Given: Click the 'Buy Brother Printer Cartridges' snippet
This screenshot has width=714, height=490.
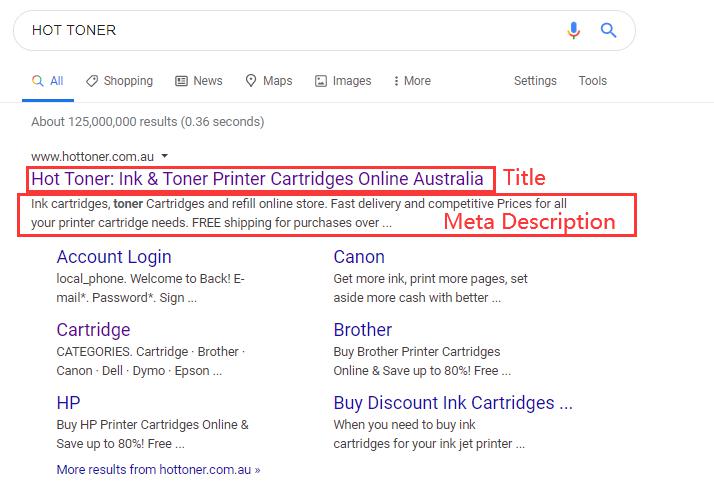Looking at the screenshot, I should pos(422,361).
